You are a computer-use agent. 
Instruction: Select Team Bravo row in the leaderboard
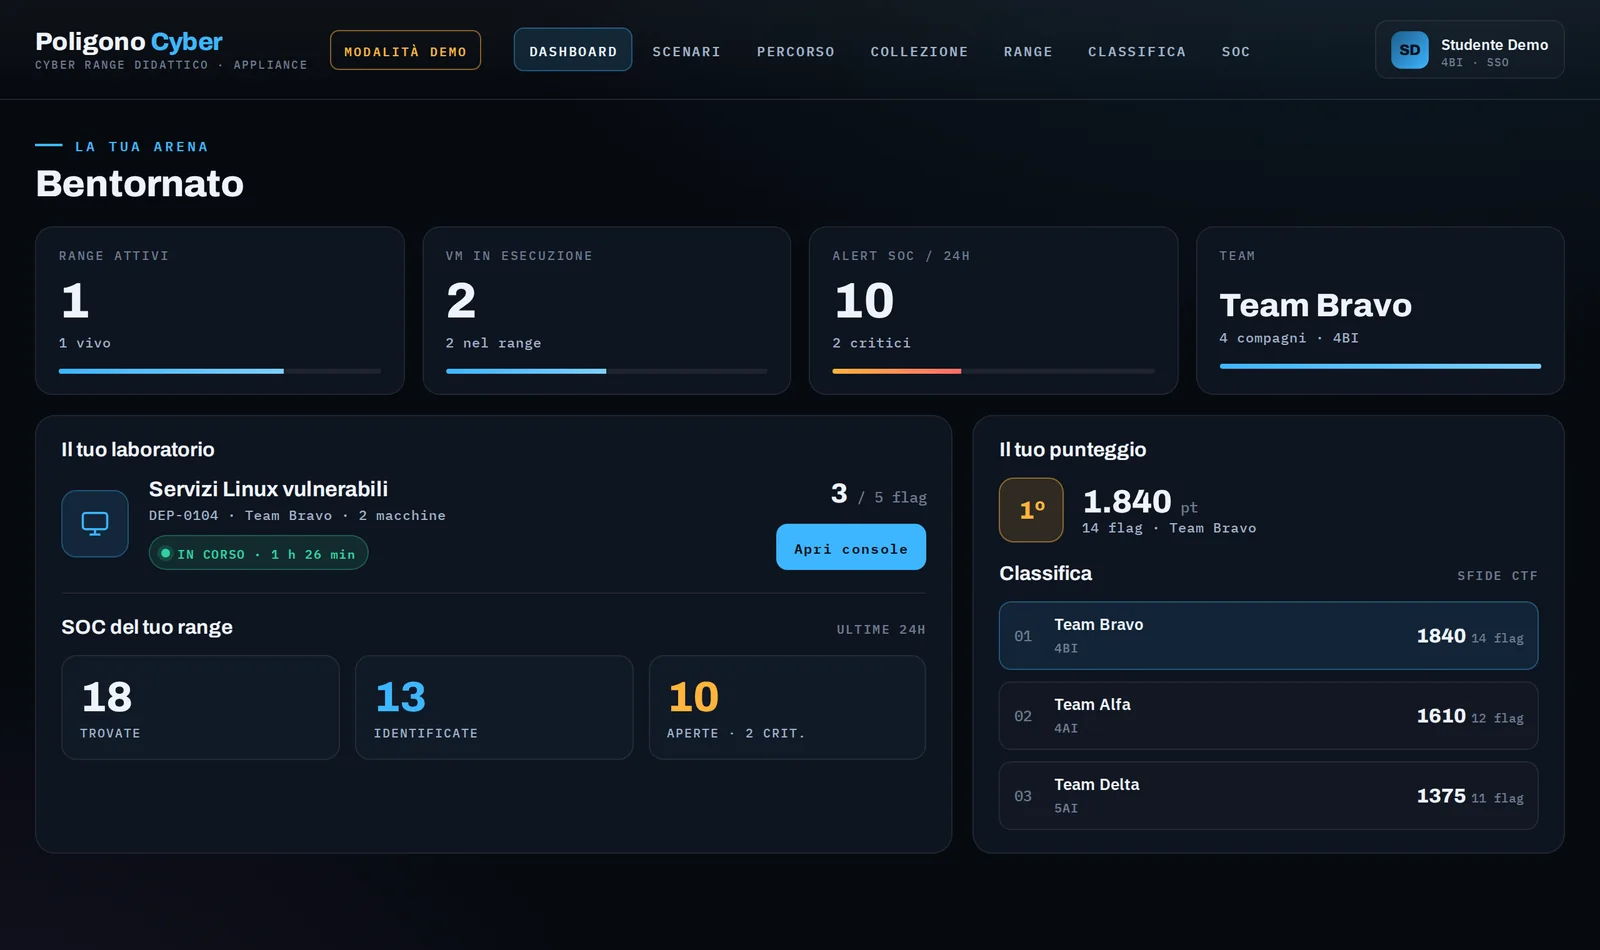pyautogui.click(x=1268, y=636)
